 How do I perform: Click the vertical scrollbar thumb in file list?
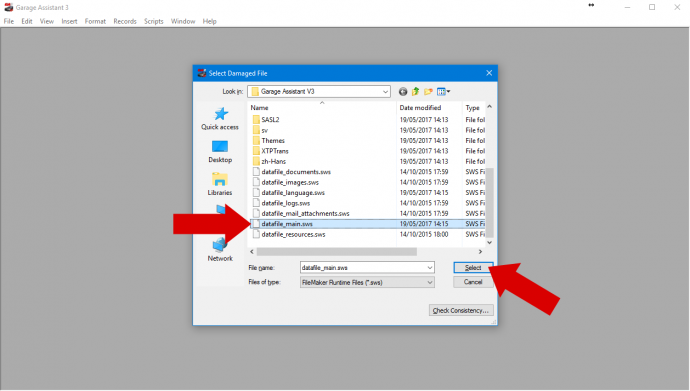(489, 202)
